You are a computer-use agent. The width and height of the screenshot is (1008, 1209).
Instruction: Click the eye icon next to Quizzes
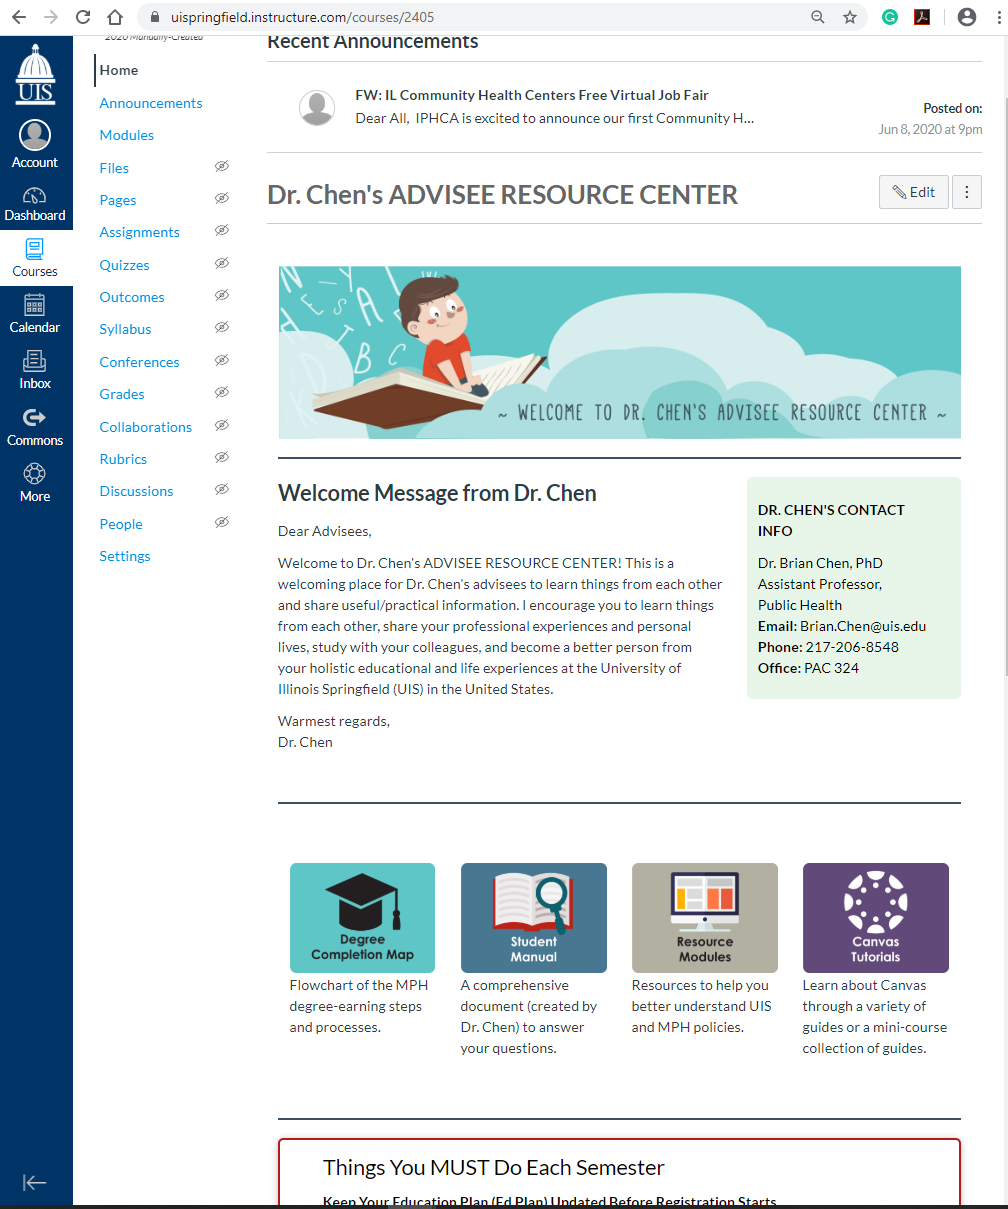click(x=222, y=264)
